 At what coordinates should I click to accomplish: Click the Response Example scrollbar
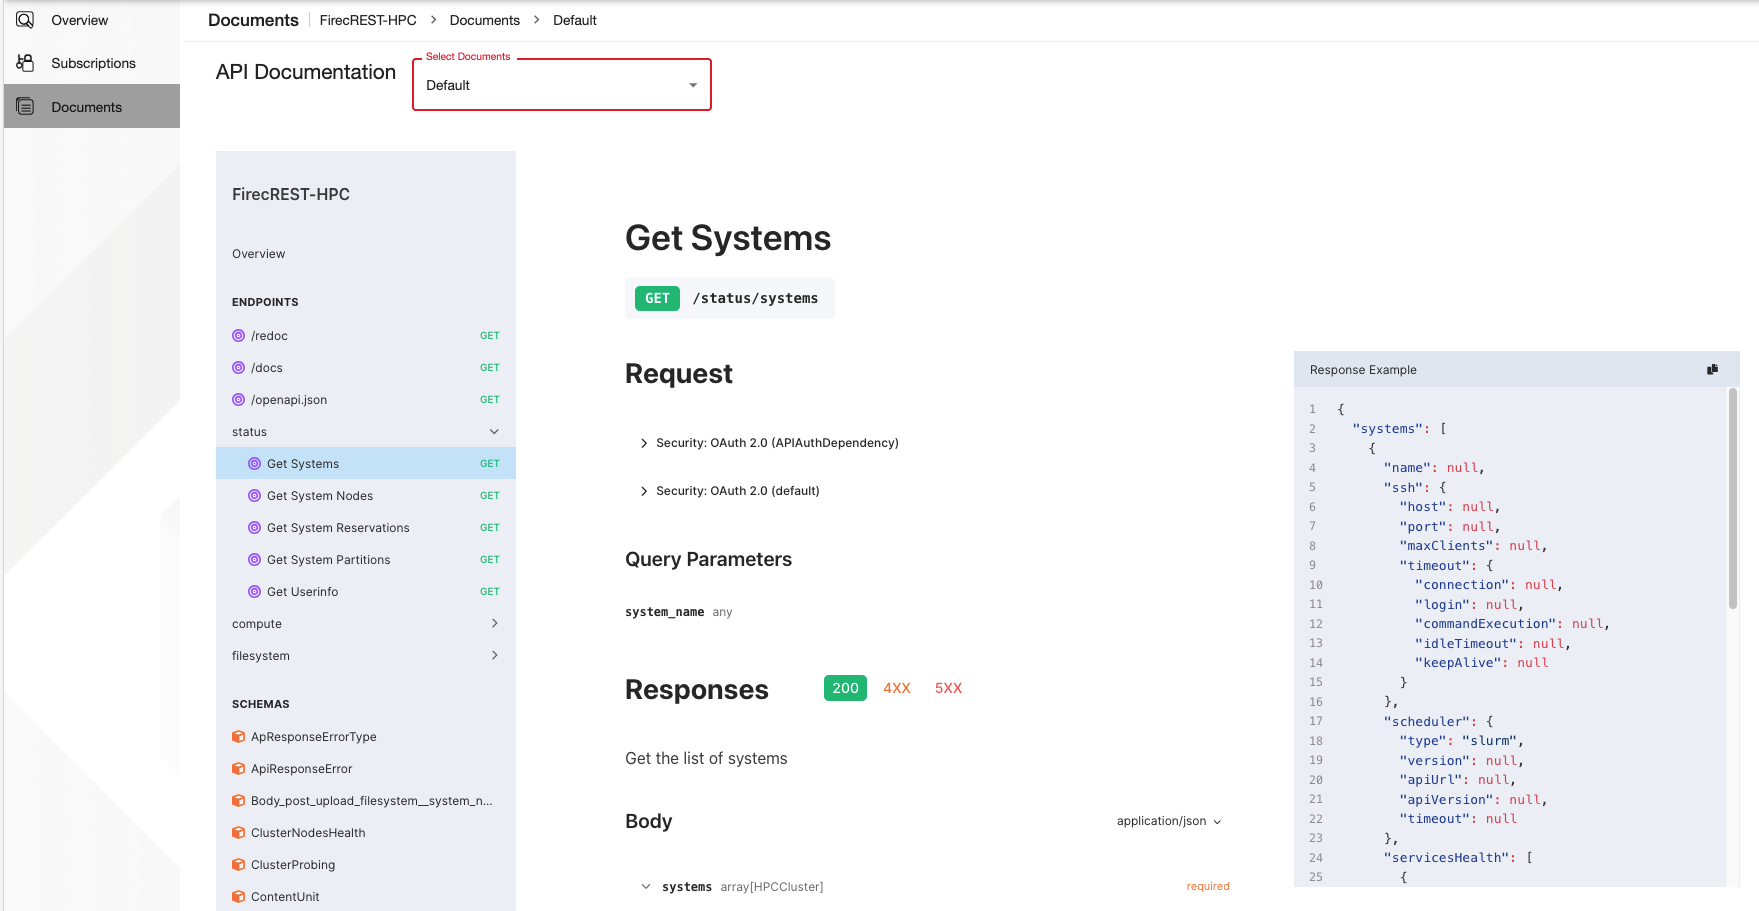click(x=1732, y=499)
